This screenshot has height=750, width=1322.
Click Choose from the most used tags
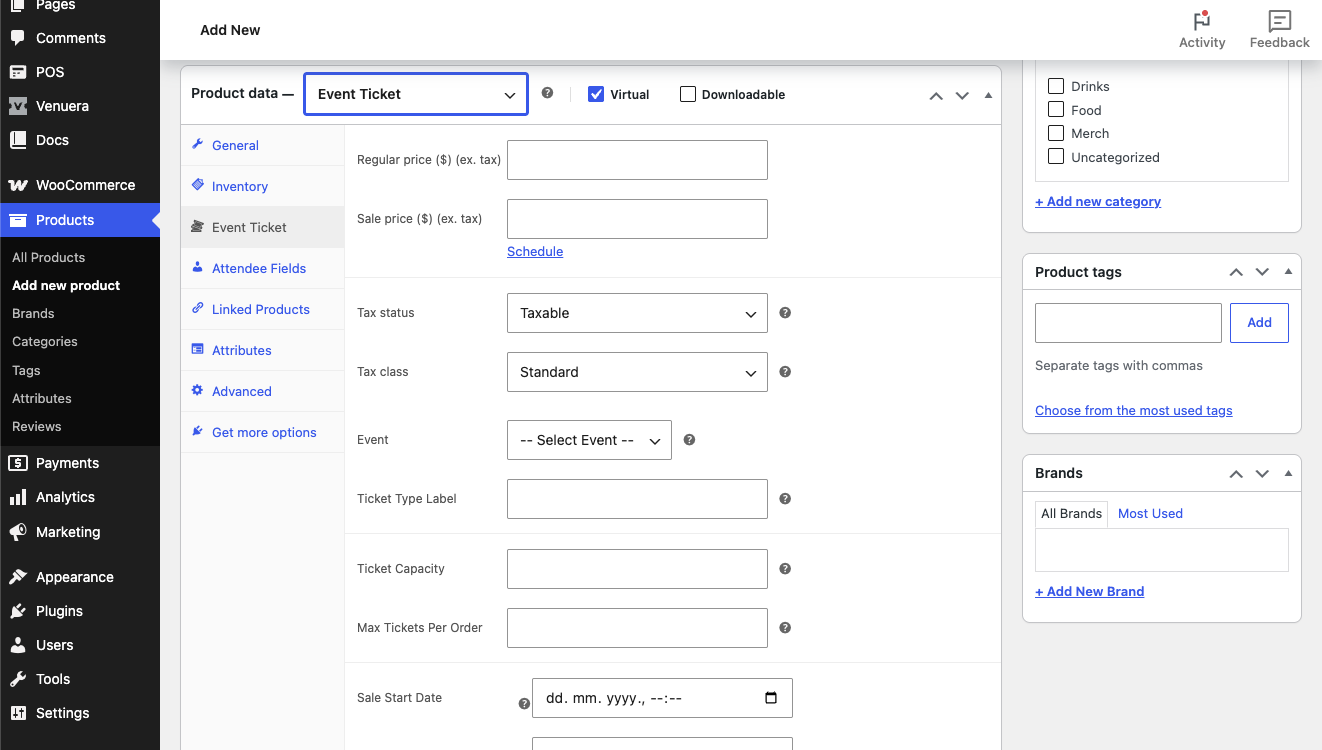pos(1134,410)
